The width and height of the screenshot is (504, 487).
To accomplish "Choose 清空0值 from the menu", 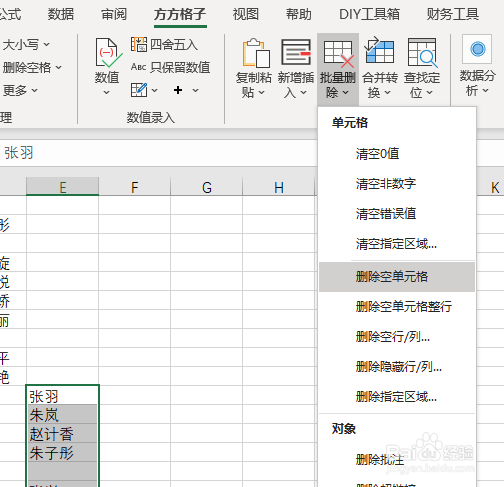I will 397,154.
